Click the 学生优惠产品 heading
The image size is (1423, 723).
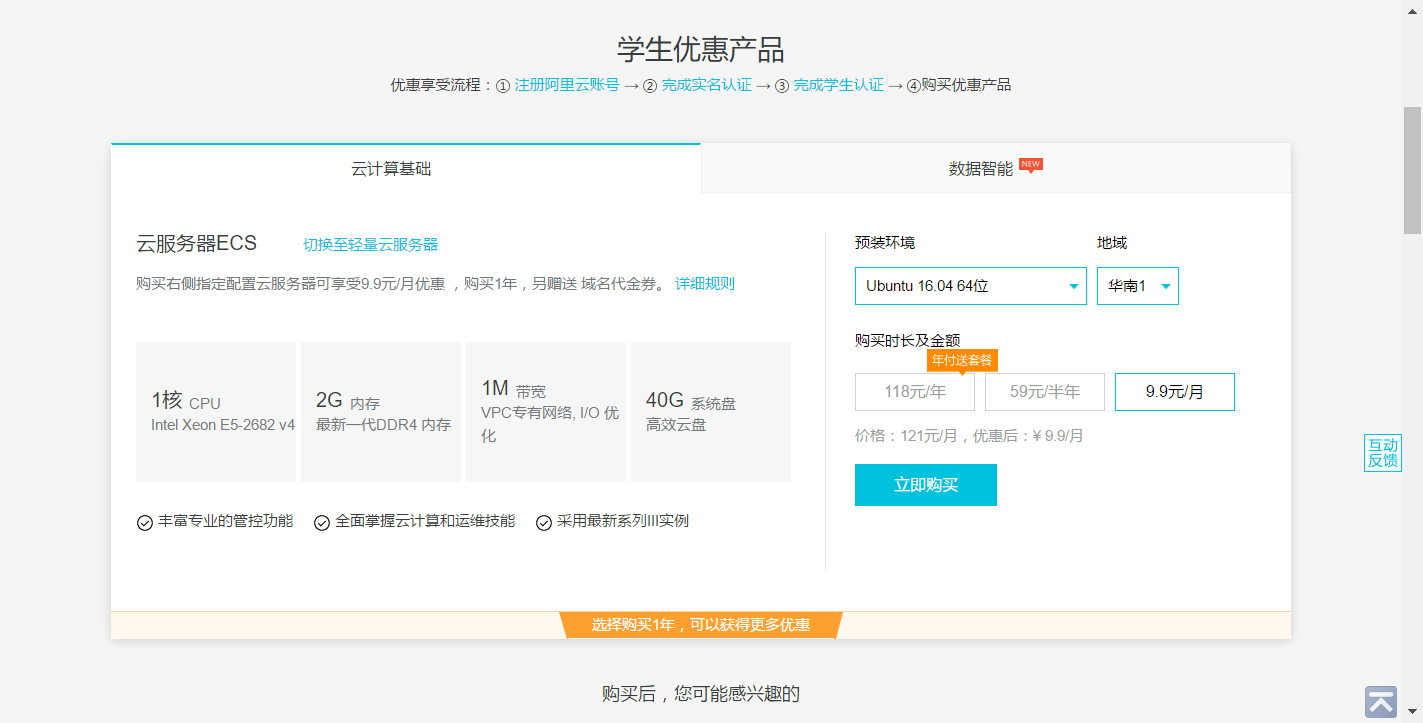pos(700,49)
